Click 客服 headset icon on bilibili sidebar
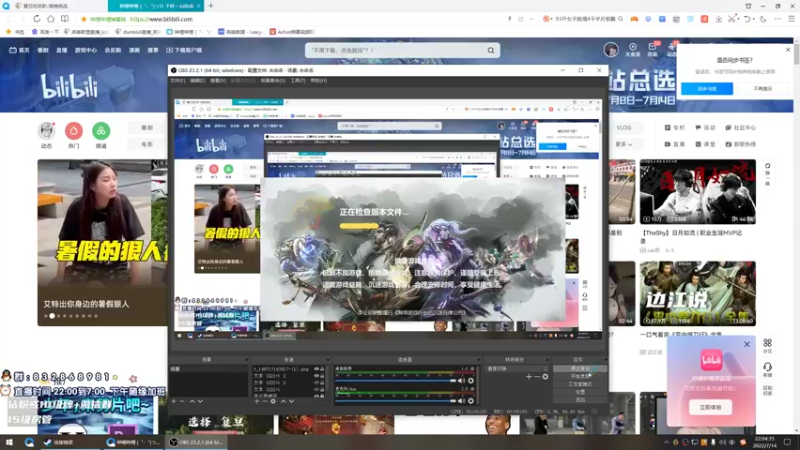The width and height of the screenshot is (800, 450). tap(767, 369)
